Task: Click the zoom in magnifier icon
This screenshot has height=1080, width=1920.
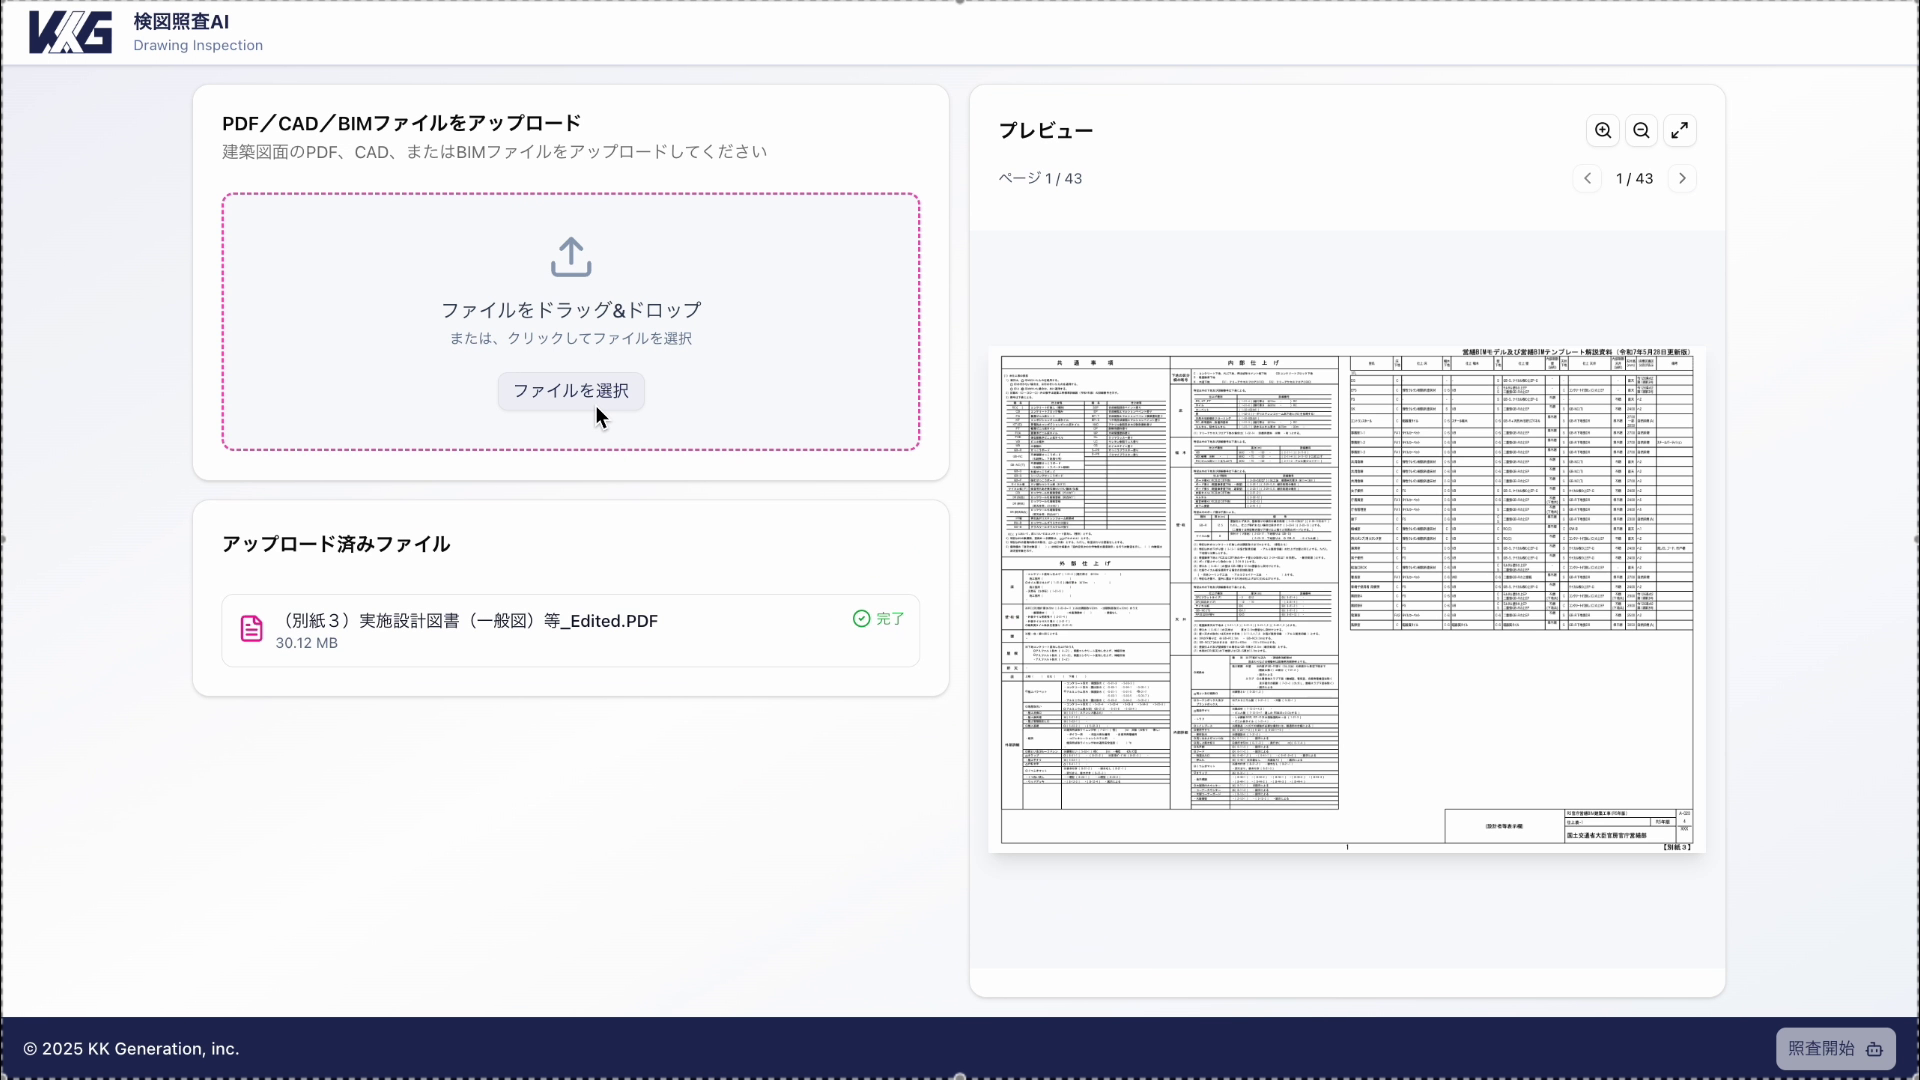Action: [1603, 131]
